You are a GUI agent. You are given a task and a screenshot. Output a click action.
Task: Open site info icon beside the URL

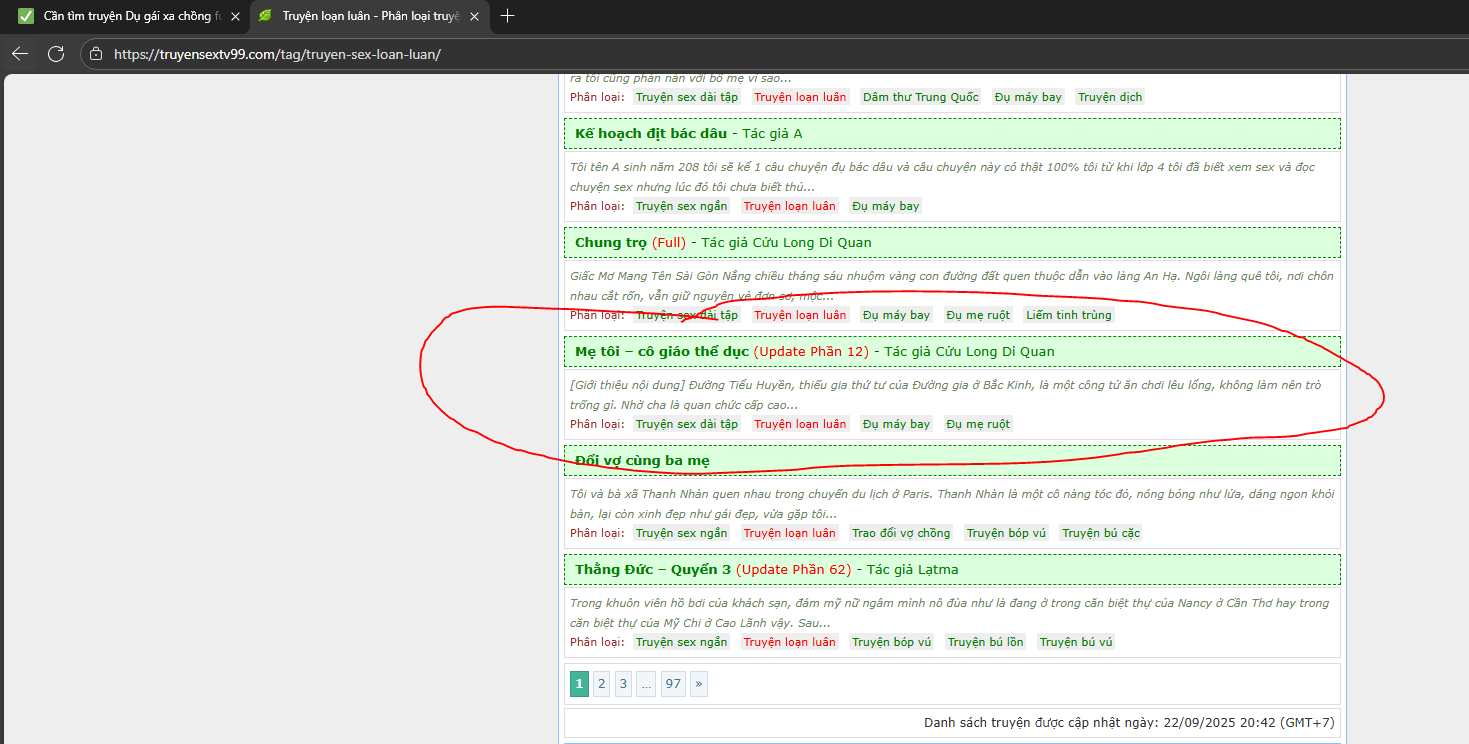tap(96, 54)
